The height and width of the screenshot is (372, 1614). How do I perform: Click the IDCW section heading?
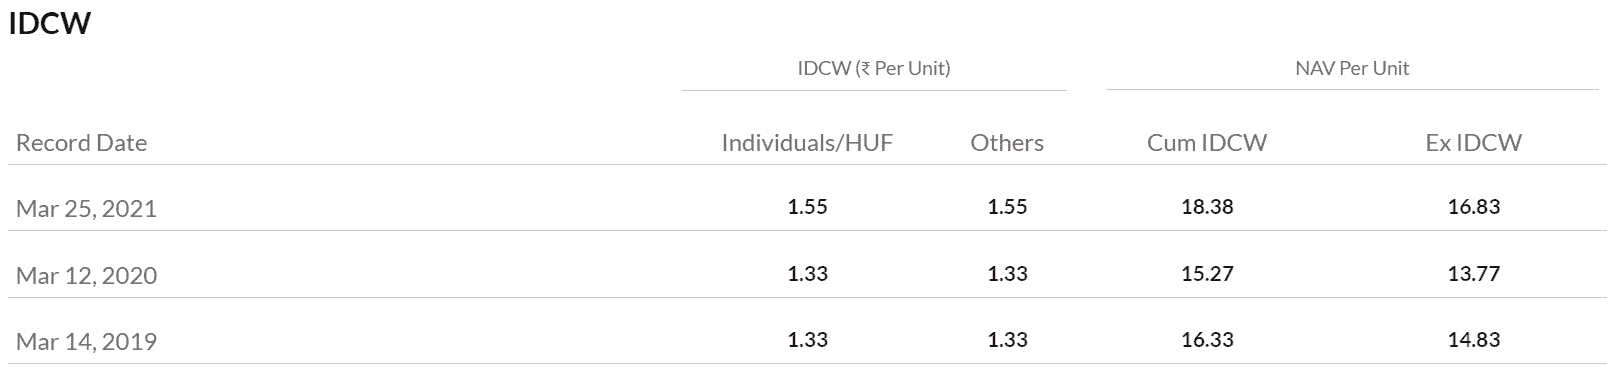(50, 24)
